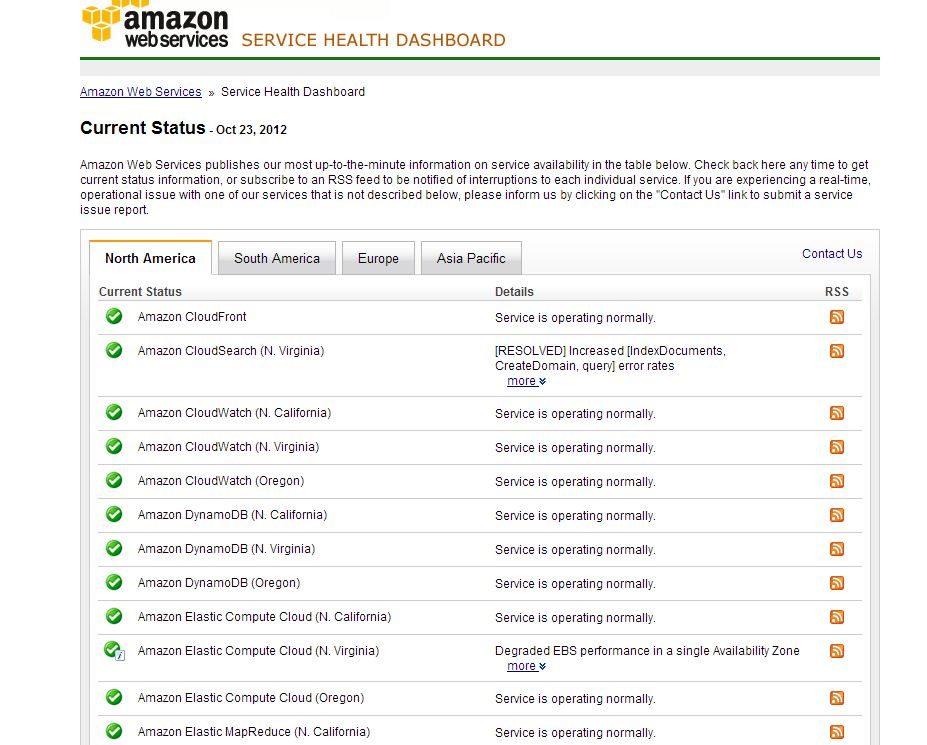
Task: Click RSS icon for CloudWatch (N. California)
Action: 837,413
